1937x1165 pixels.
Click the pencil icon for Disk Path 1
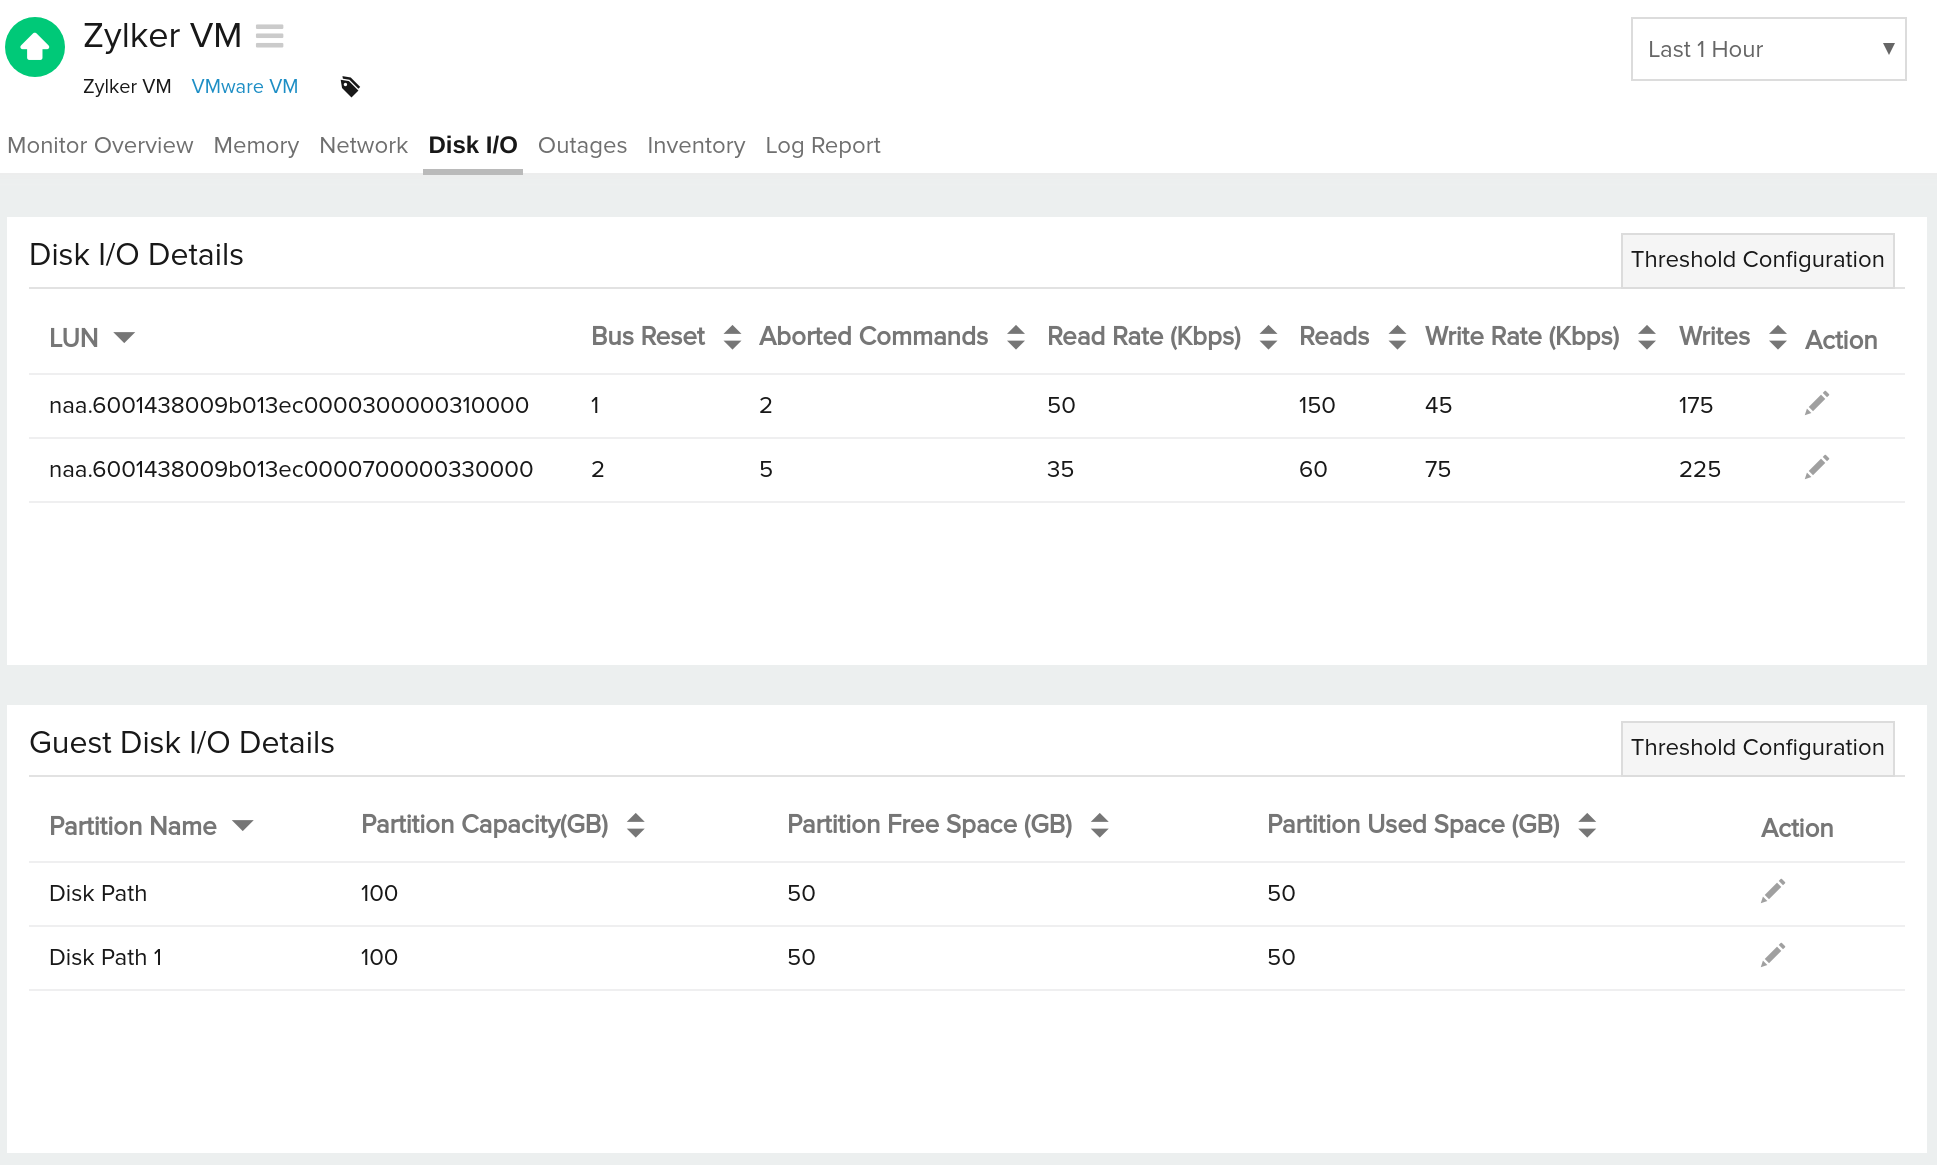[x=1773, y=955]
